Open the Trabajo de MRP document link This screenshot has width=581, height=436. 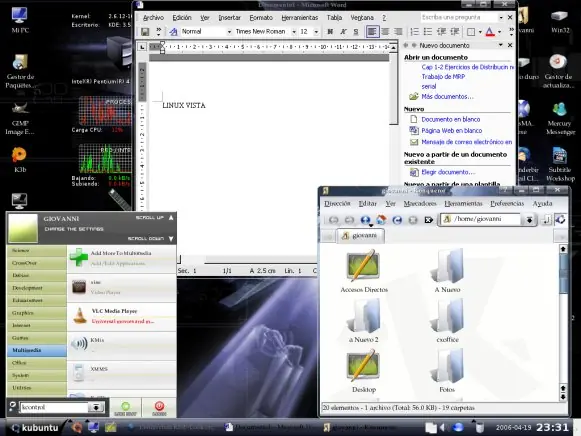coord(443,77)
